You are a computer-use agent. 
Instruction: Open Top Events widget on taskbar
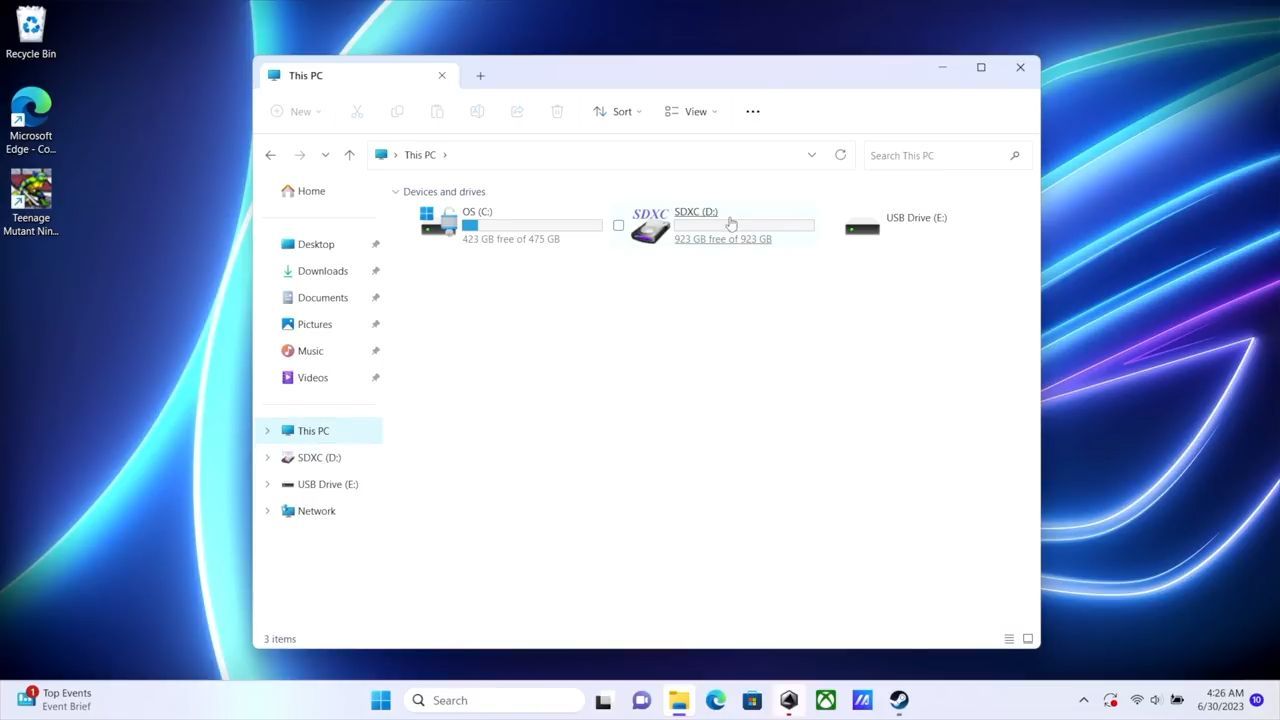[x=54, y=699]
